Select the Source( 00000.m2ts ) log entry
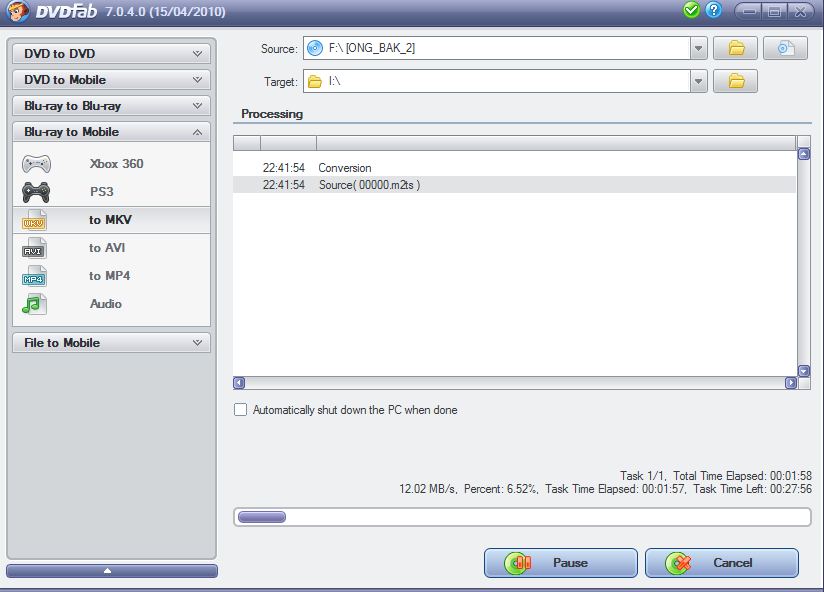Screen dimensions: 824x592 click(514, 185)
